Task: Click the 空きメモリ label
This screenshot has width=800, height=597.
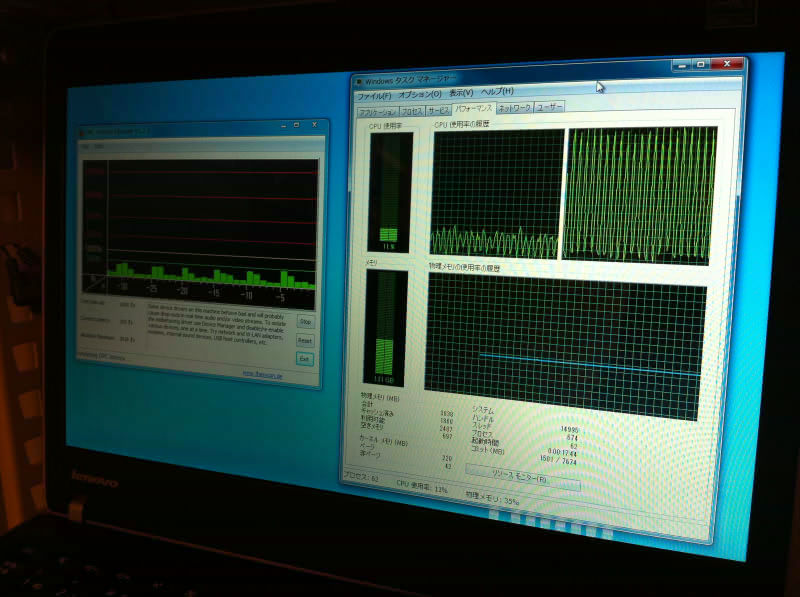Action: pyautogui.click(x=372, y=426)
